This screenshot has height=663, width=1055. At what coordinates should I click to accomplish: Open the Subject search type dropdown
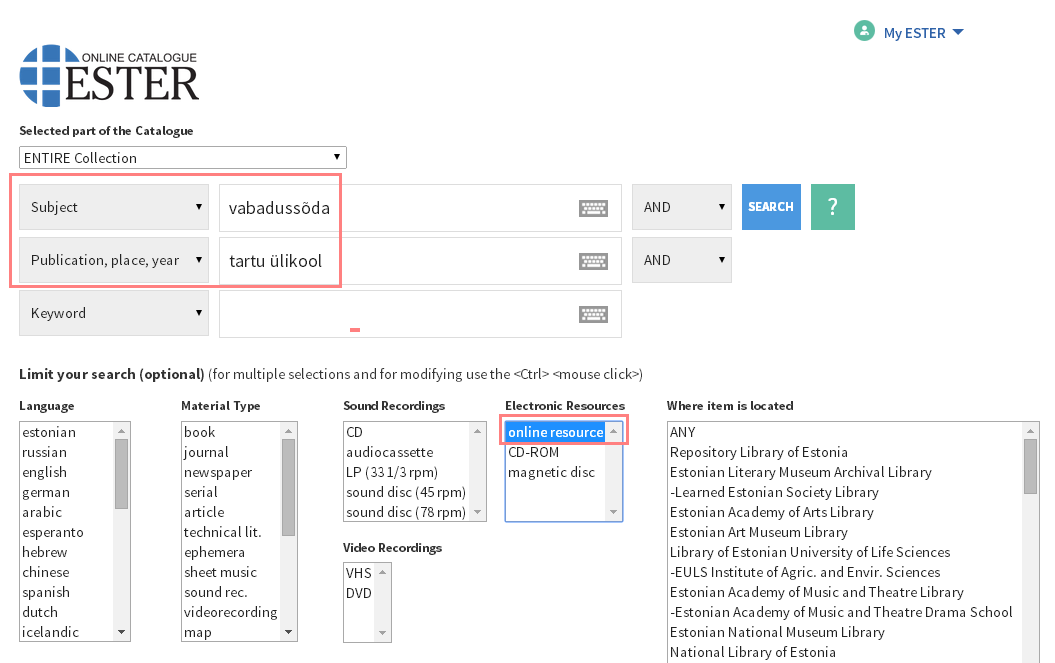pos(114,207)
